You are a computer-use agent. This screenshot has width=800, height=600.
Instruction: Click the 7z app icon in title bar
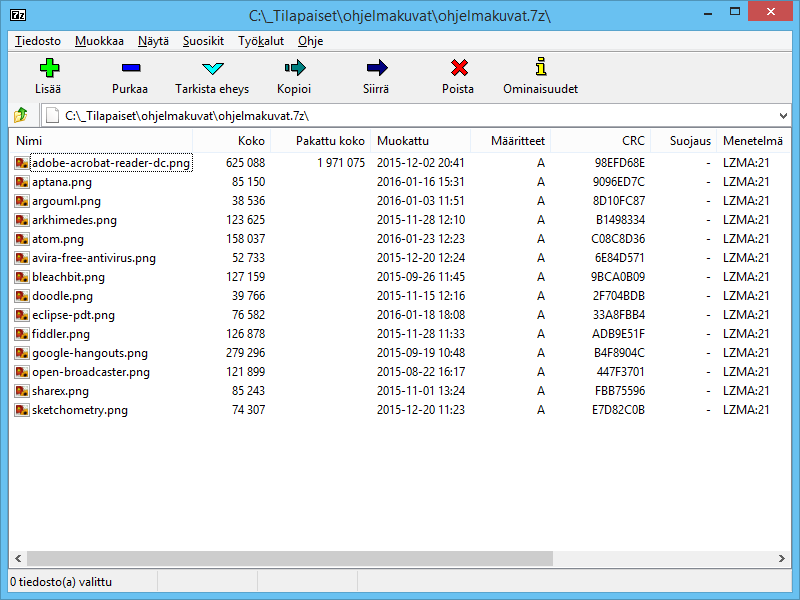tap(18, 15)
